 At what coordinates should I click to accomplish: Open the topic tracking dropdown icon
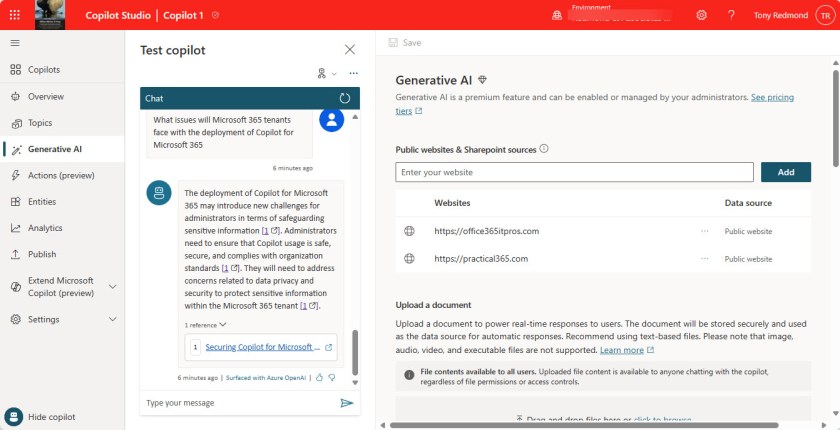click(x=326, y=73)
